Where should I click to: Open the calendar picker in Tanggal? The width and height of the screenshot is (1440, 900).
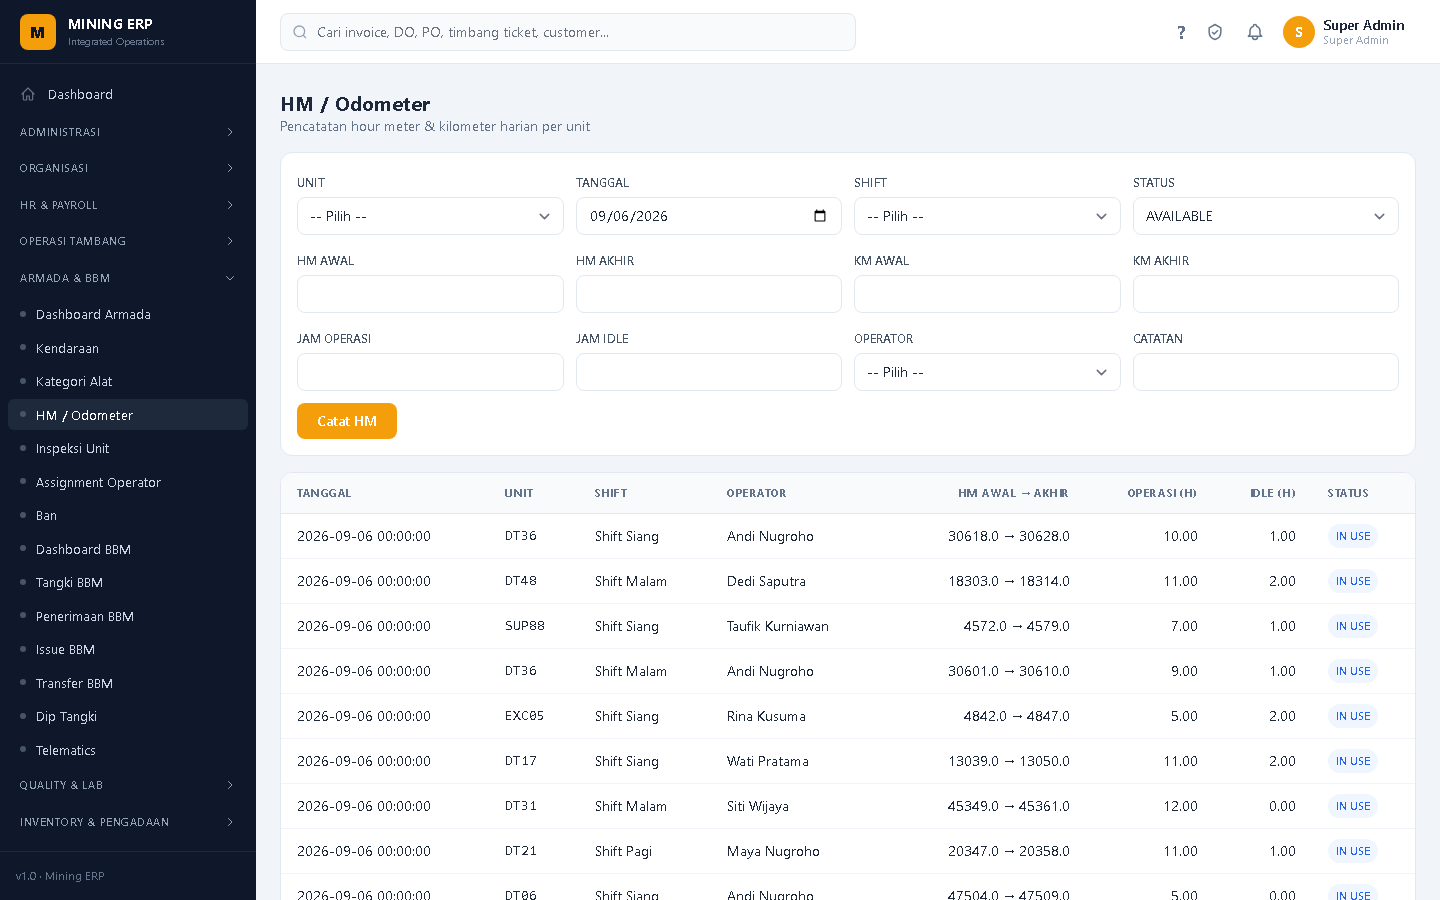pos(820,216)
